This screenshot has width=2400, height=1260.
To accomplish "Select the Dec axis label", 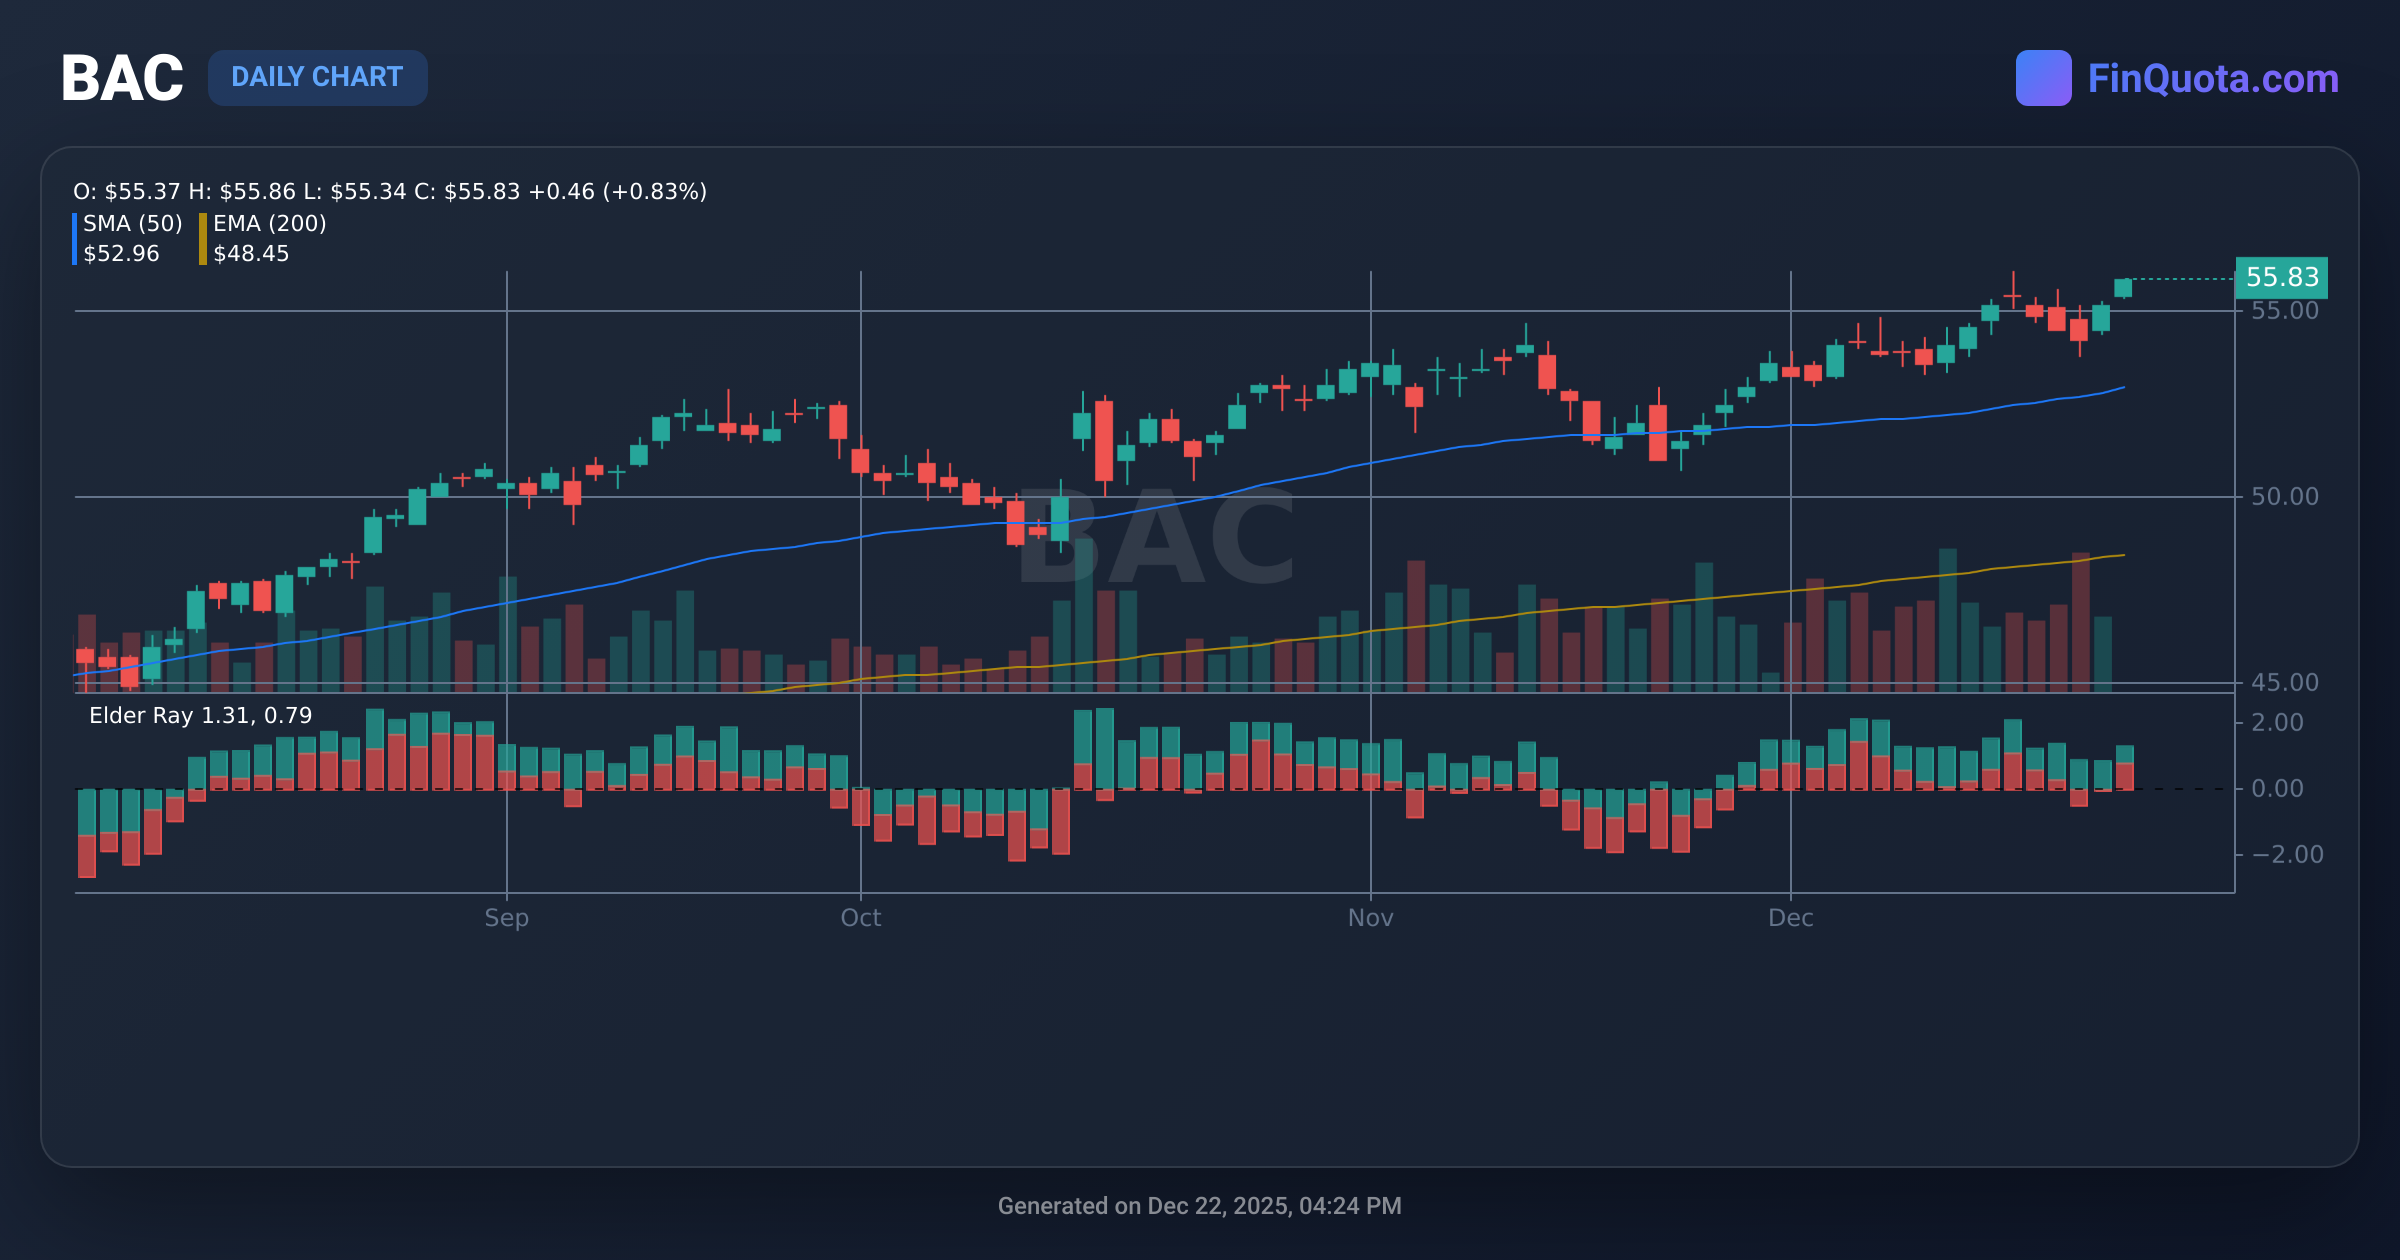I will [1793, 917].
